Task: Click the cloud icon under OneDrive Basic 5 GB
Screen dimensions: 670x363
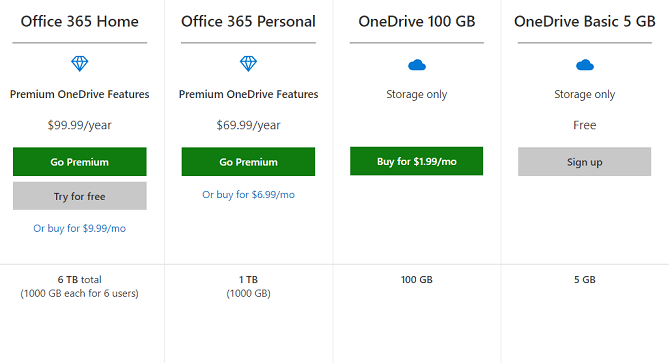Action: (x=585, y=65)
